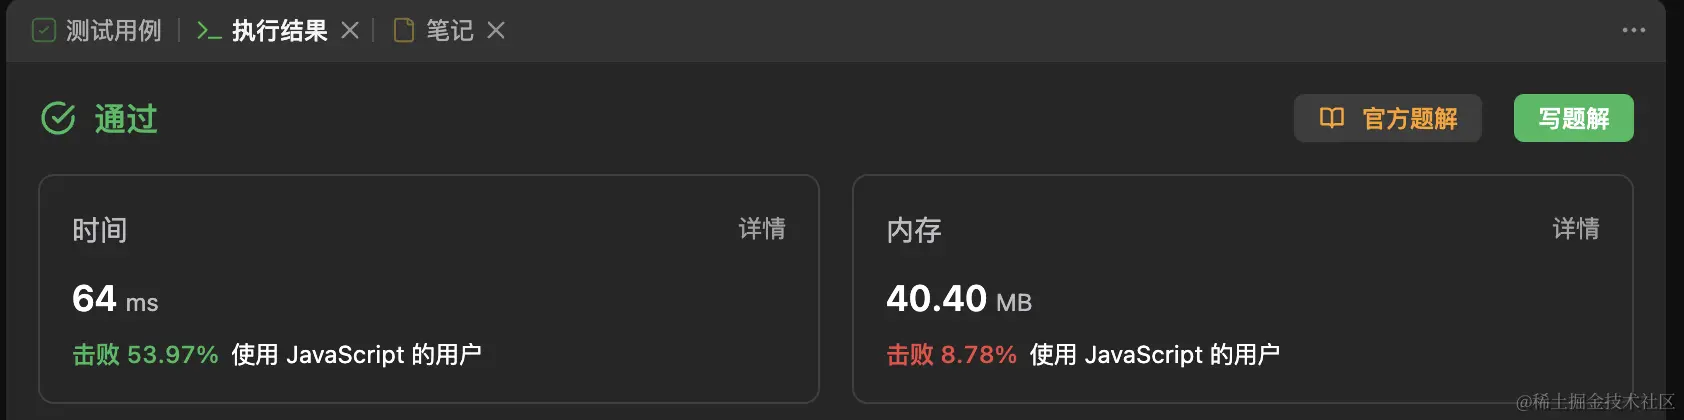Click the note page icon beside 笔记

[x=404, y=31]
